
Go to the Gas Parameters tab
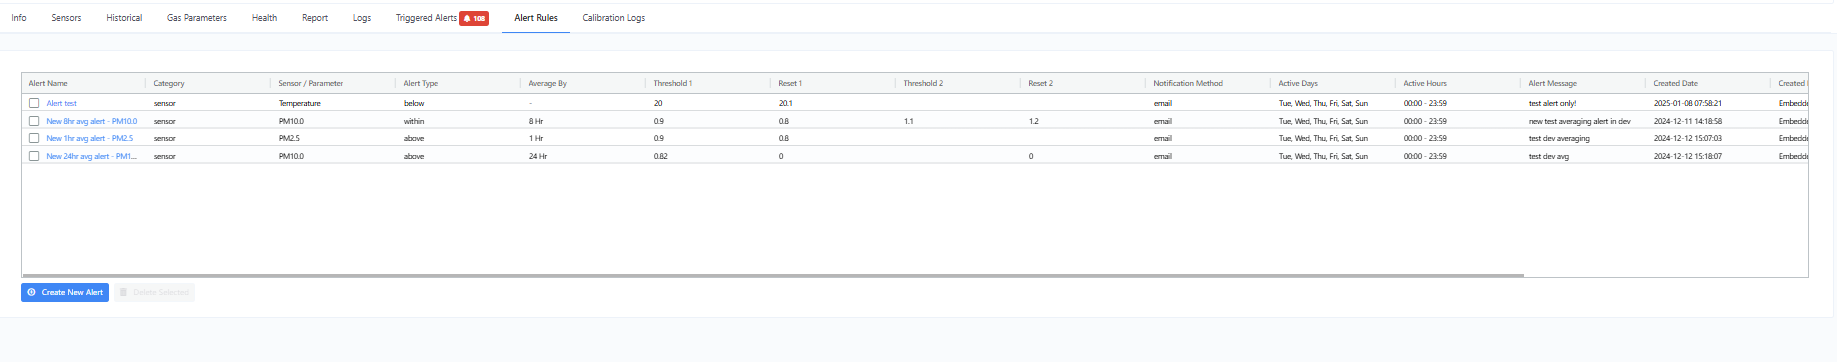coord(197,18)
